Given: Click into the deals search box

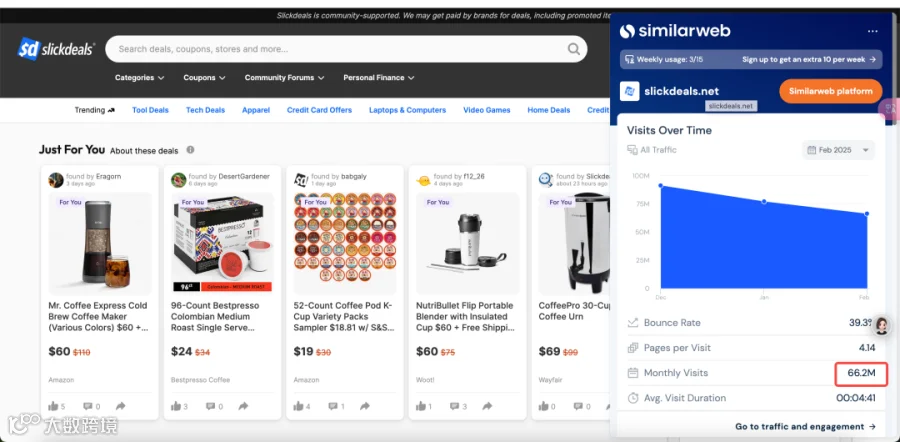Looking at the screenshot, I should coord(346,49).
